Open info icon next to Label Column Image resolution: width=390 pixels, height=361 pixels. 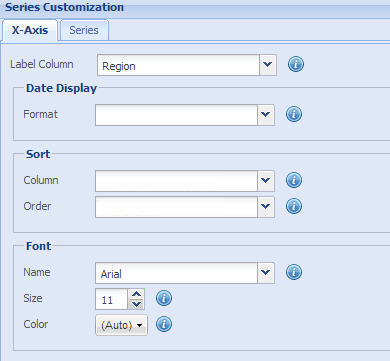pos(296,64)
